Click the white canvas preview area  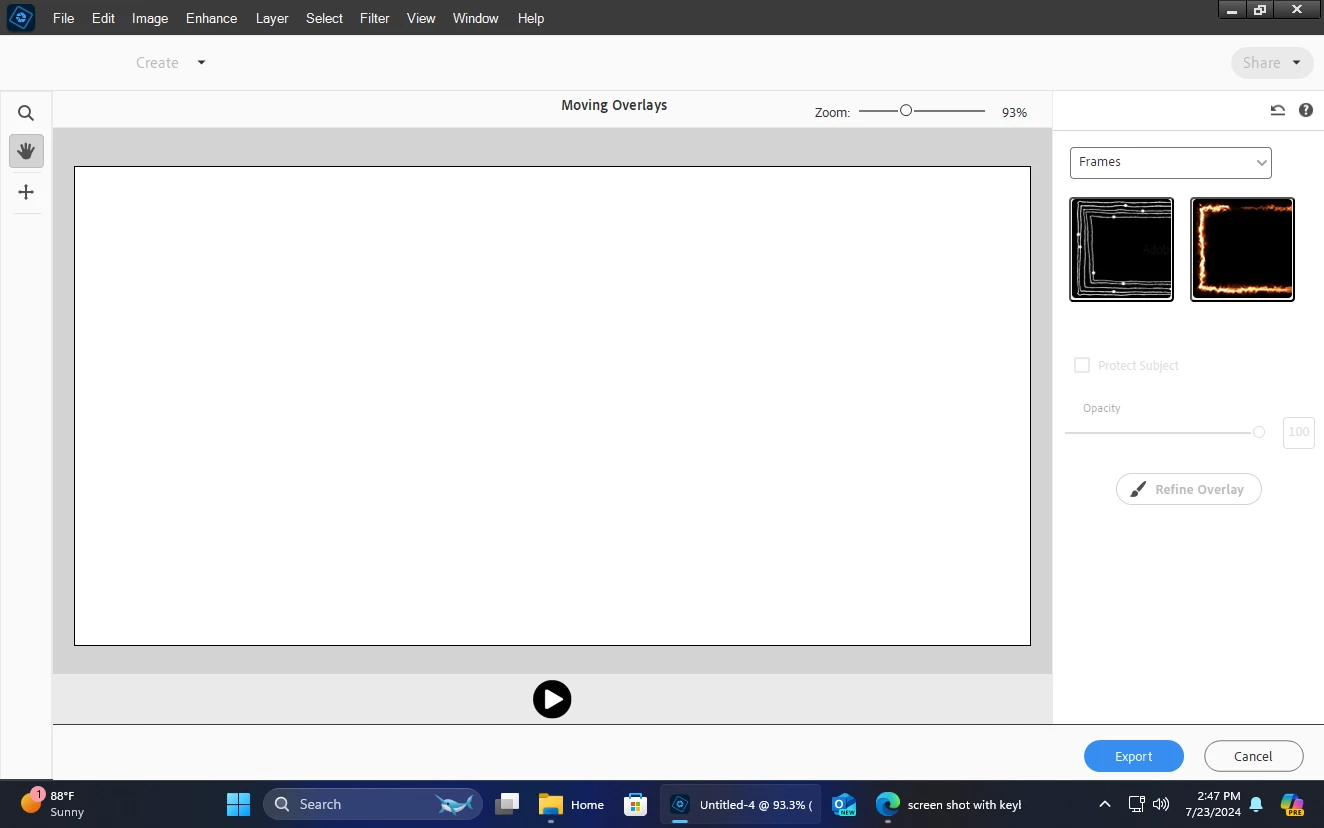tap(552, 406)
